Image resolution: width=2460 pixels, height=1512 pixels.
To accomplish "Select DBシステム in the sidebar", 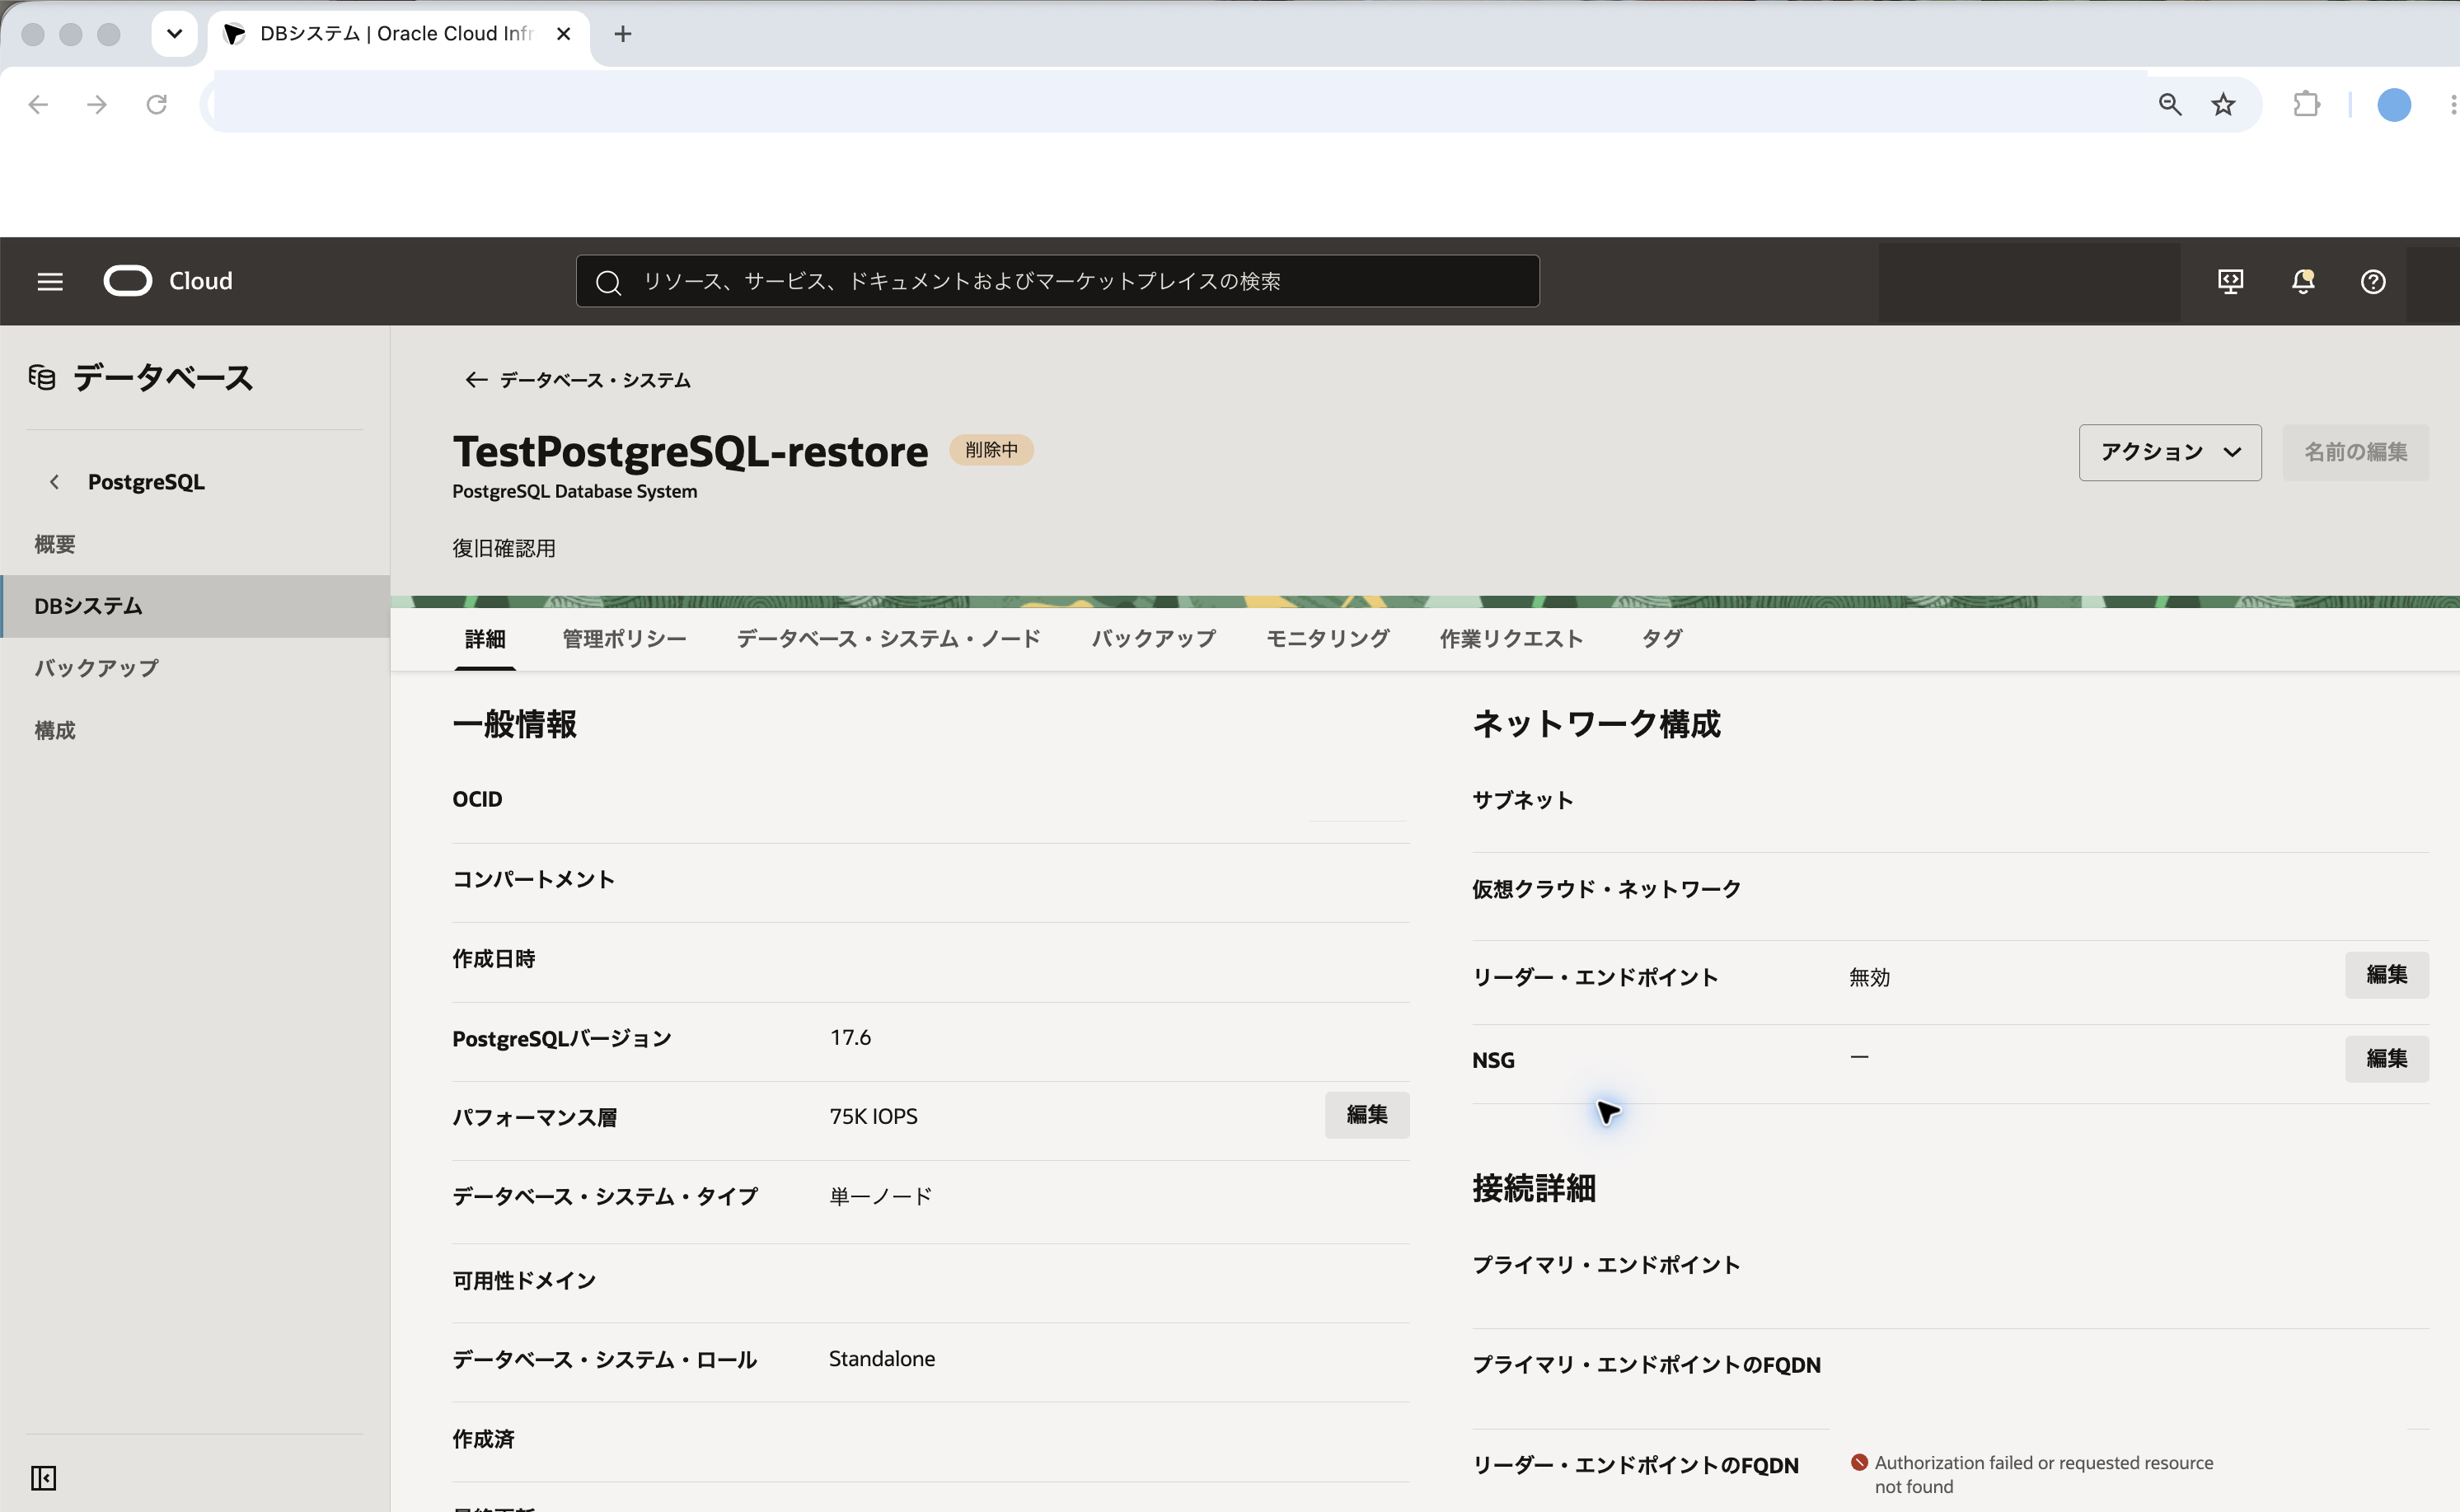I will pos(195,606).
